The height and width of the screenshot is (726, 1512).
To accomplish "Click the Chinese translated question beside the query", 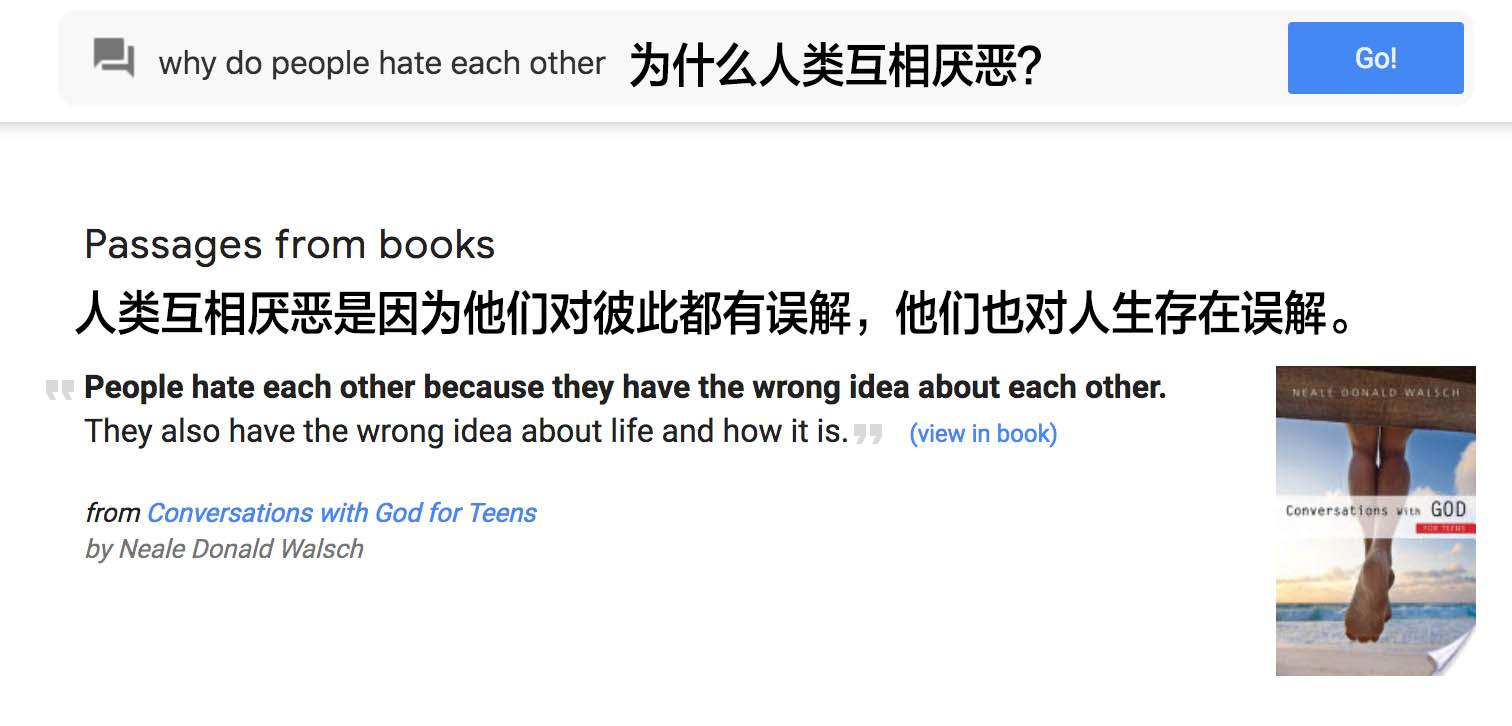I will [x=835, y=67].
